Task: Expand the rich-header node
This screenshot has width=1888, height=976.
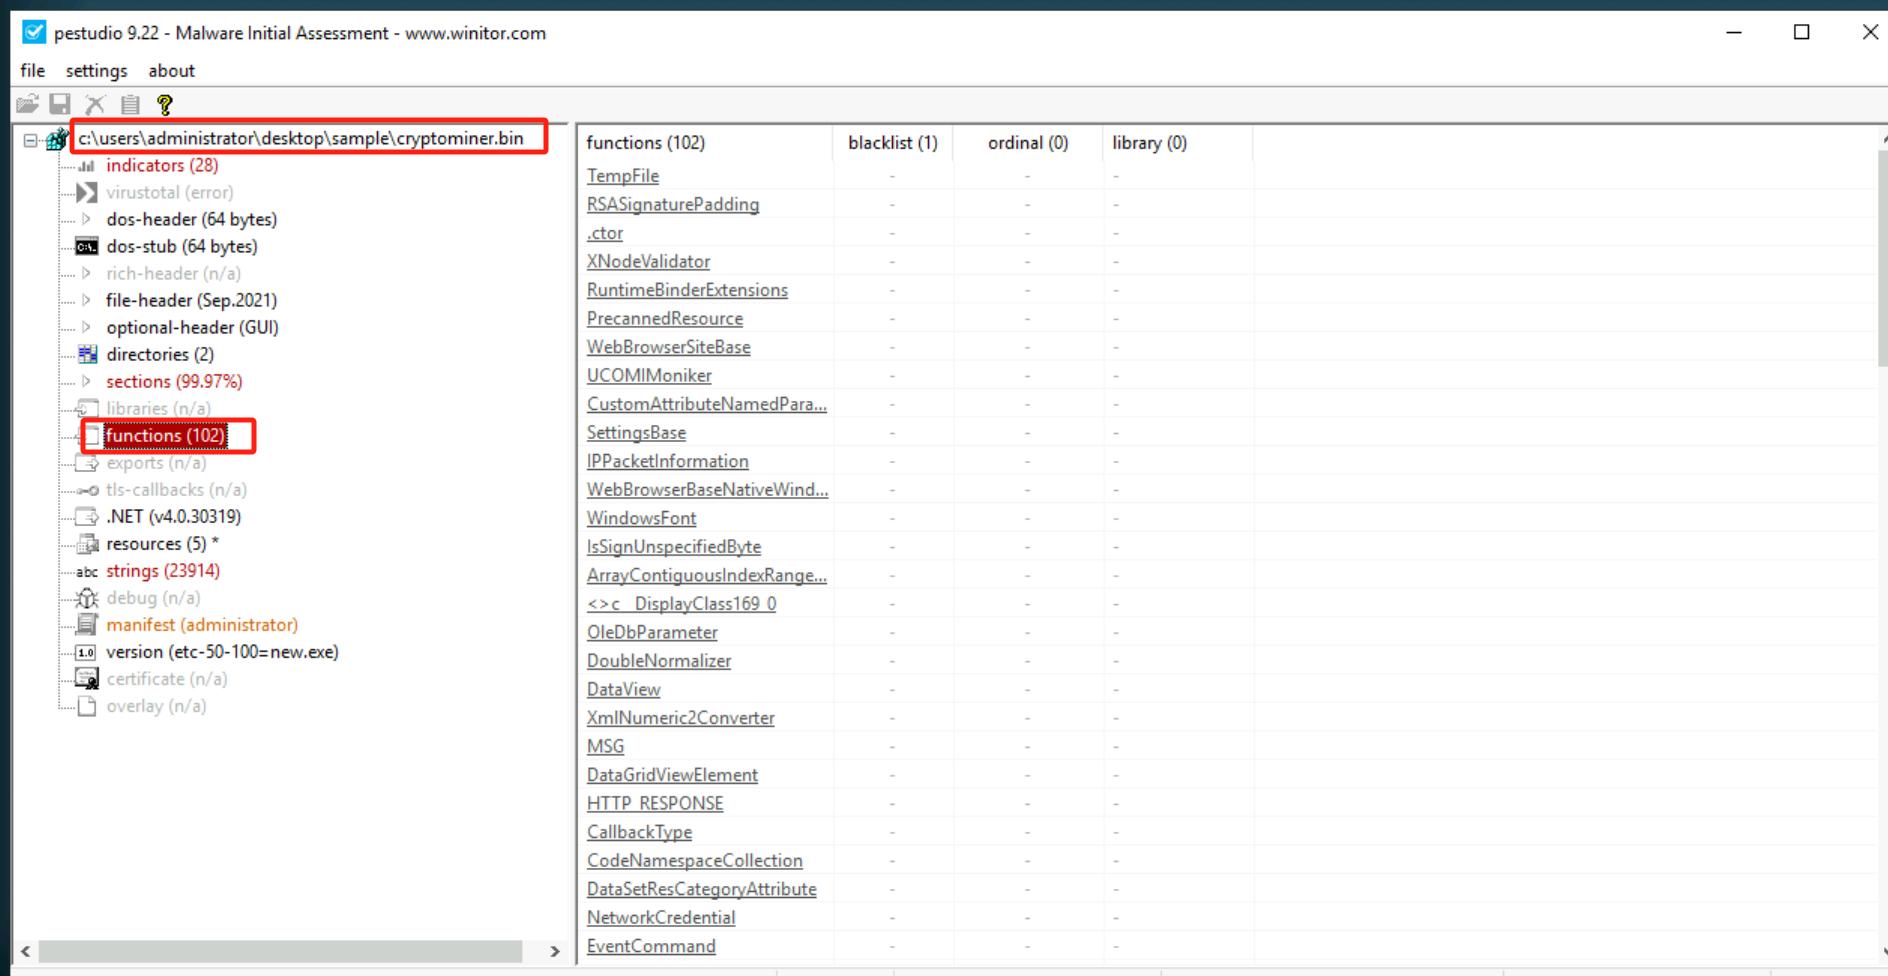Action: pos(87,273)
